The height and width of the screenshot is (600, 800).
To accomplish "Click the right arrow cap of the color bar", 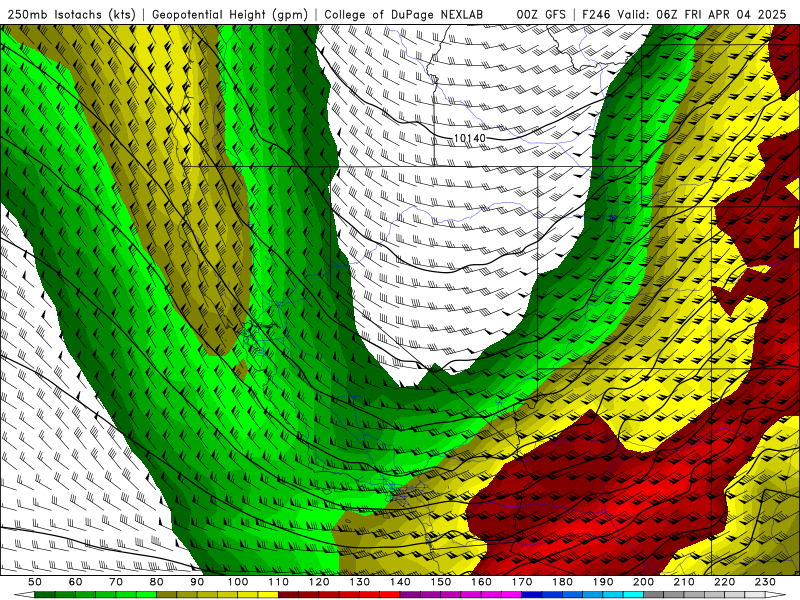I will 776,595.
